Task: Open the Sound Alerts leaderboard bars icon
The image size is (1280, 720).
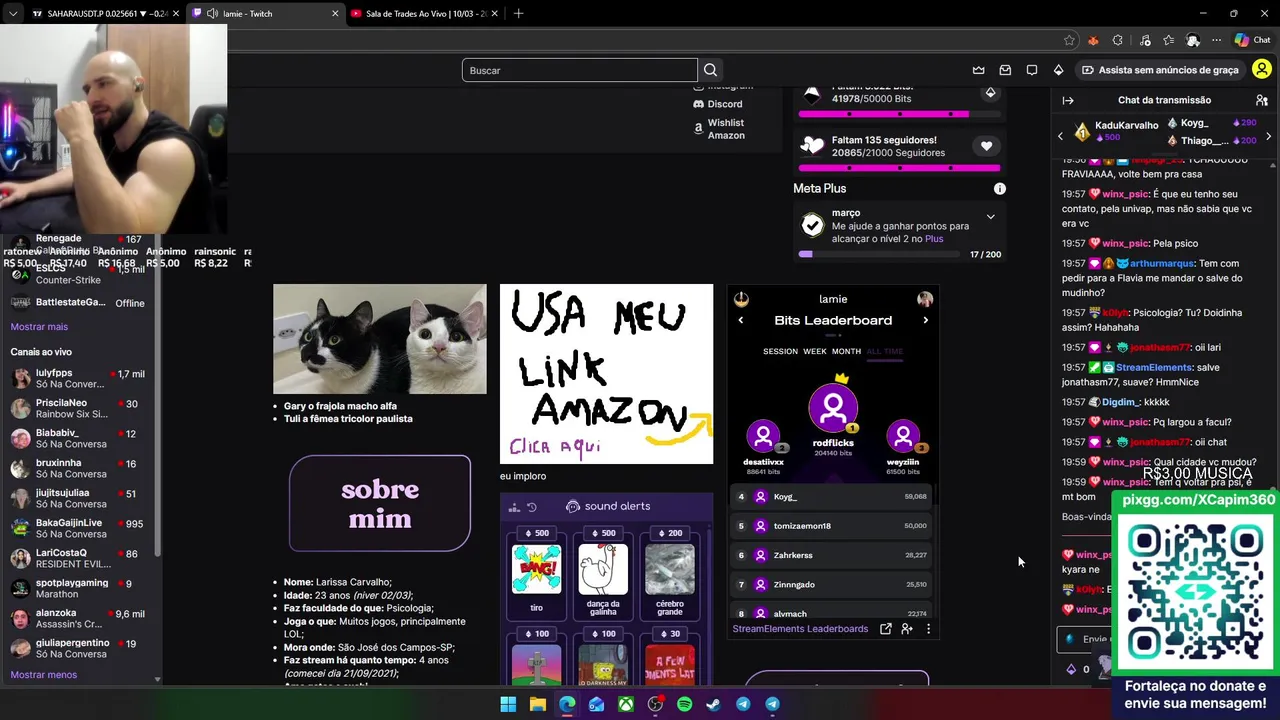Action: (514, 507)
